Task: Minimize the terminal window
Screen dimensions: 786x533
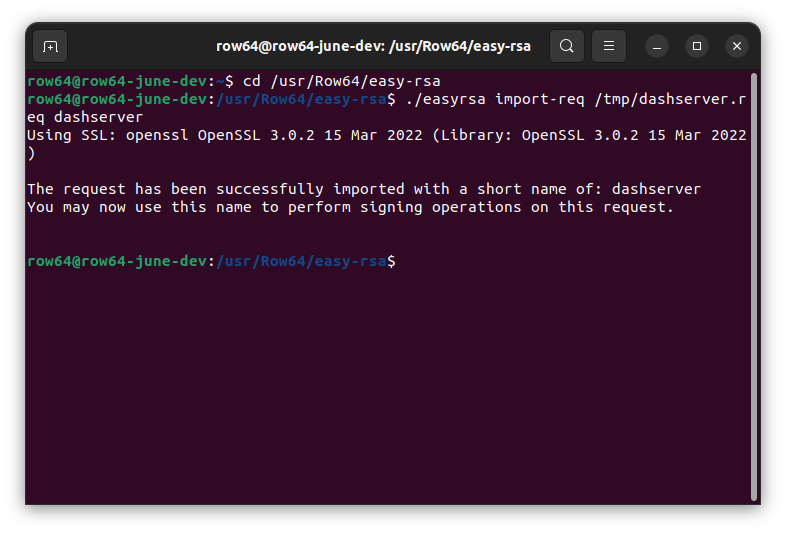Action: click(x=657, y=46)
